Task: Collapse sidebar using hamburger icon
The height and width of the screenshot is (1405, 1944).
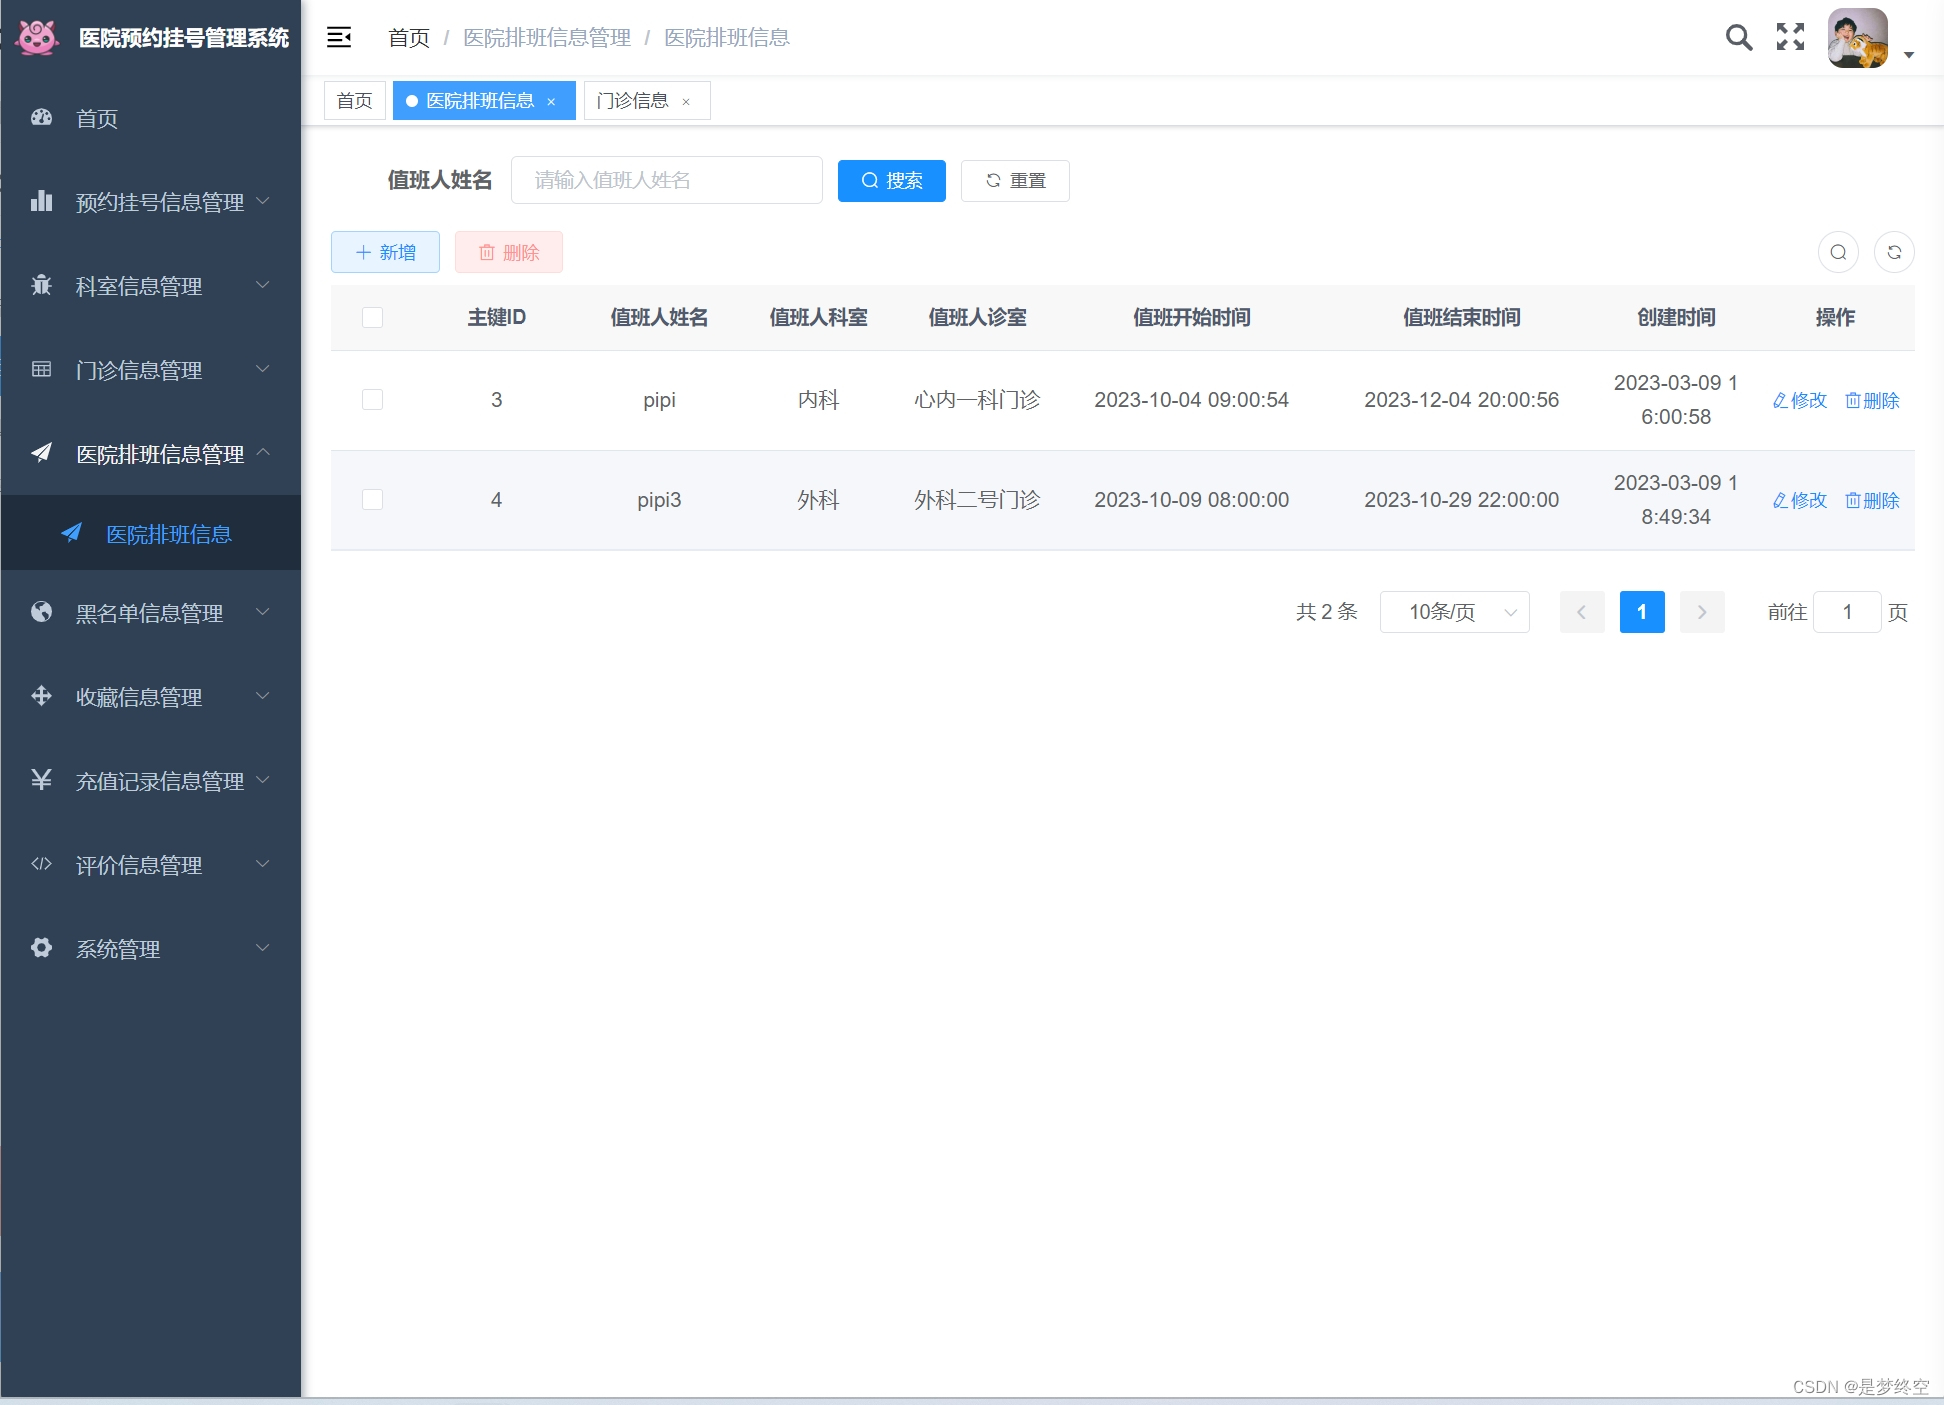Action: point(339,38)
